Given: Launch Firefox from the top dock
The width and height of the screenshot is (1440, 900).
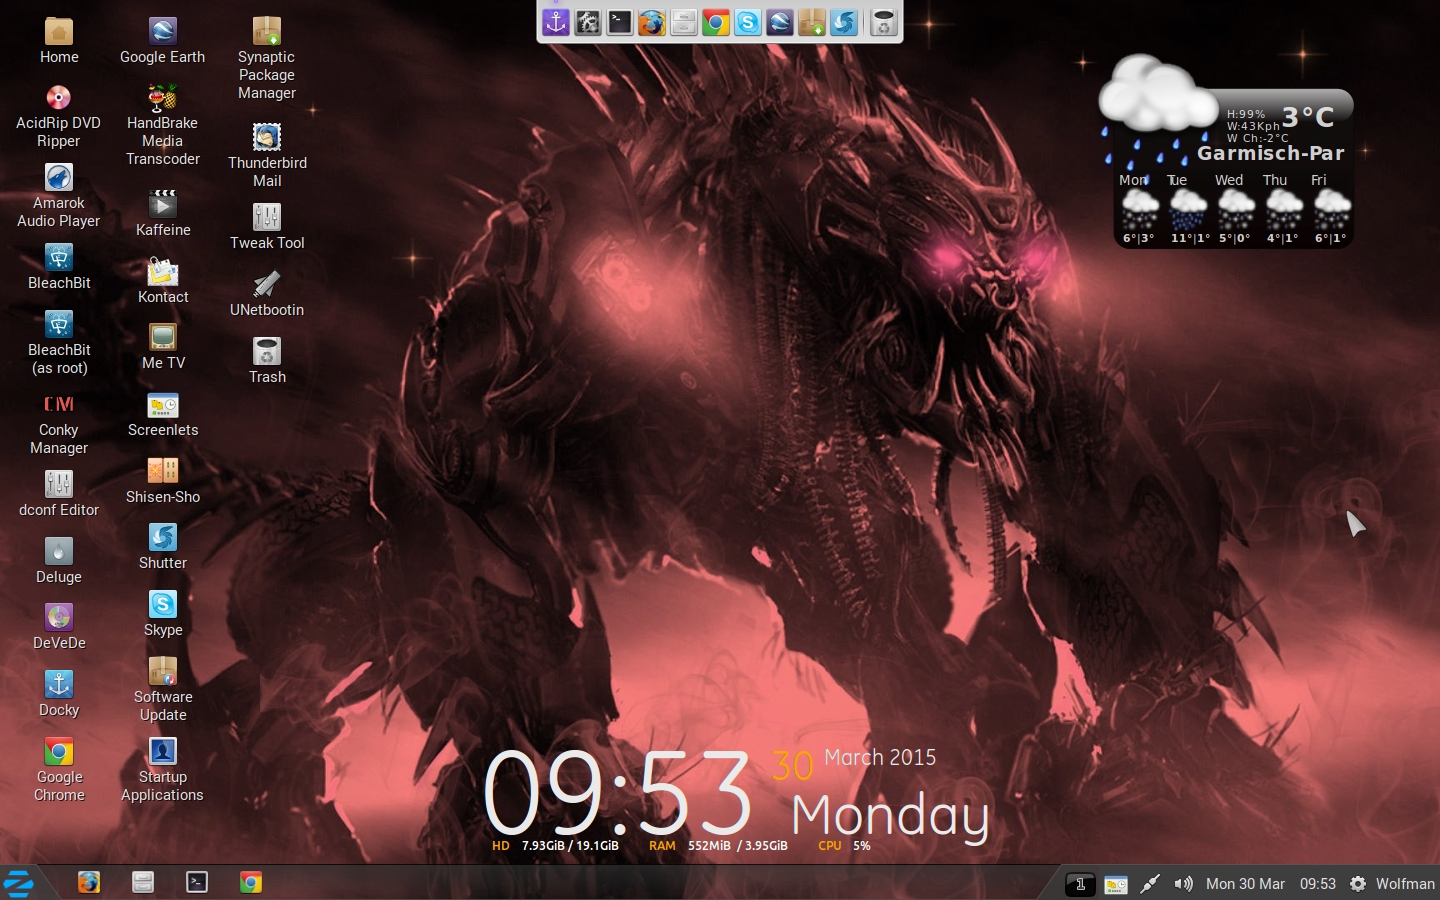Looking at the screenshot, I should click(x=652, y=21).
